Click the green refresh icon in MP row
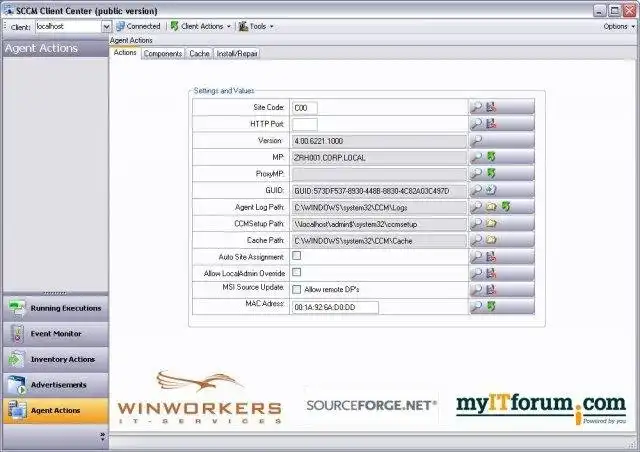 [x=491, y=156]
